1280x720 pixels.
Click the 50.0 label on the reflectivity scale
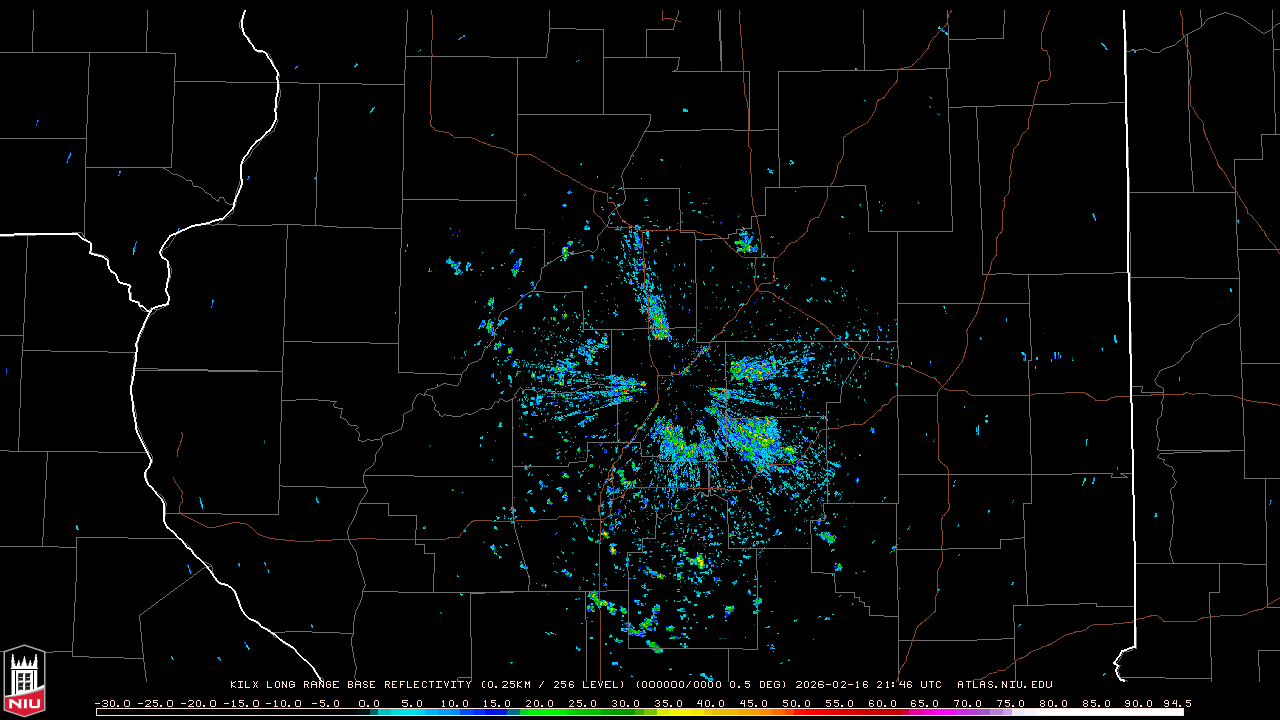point(797,703)
